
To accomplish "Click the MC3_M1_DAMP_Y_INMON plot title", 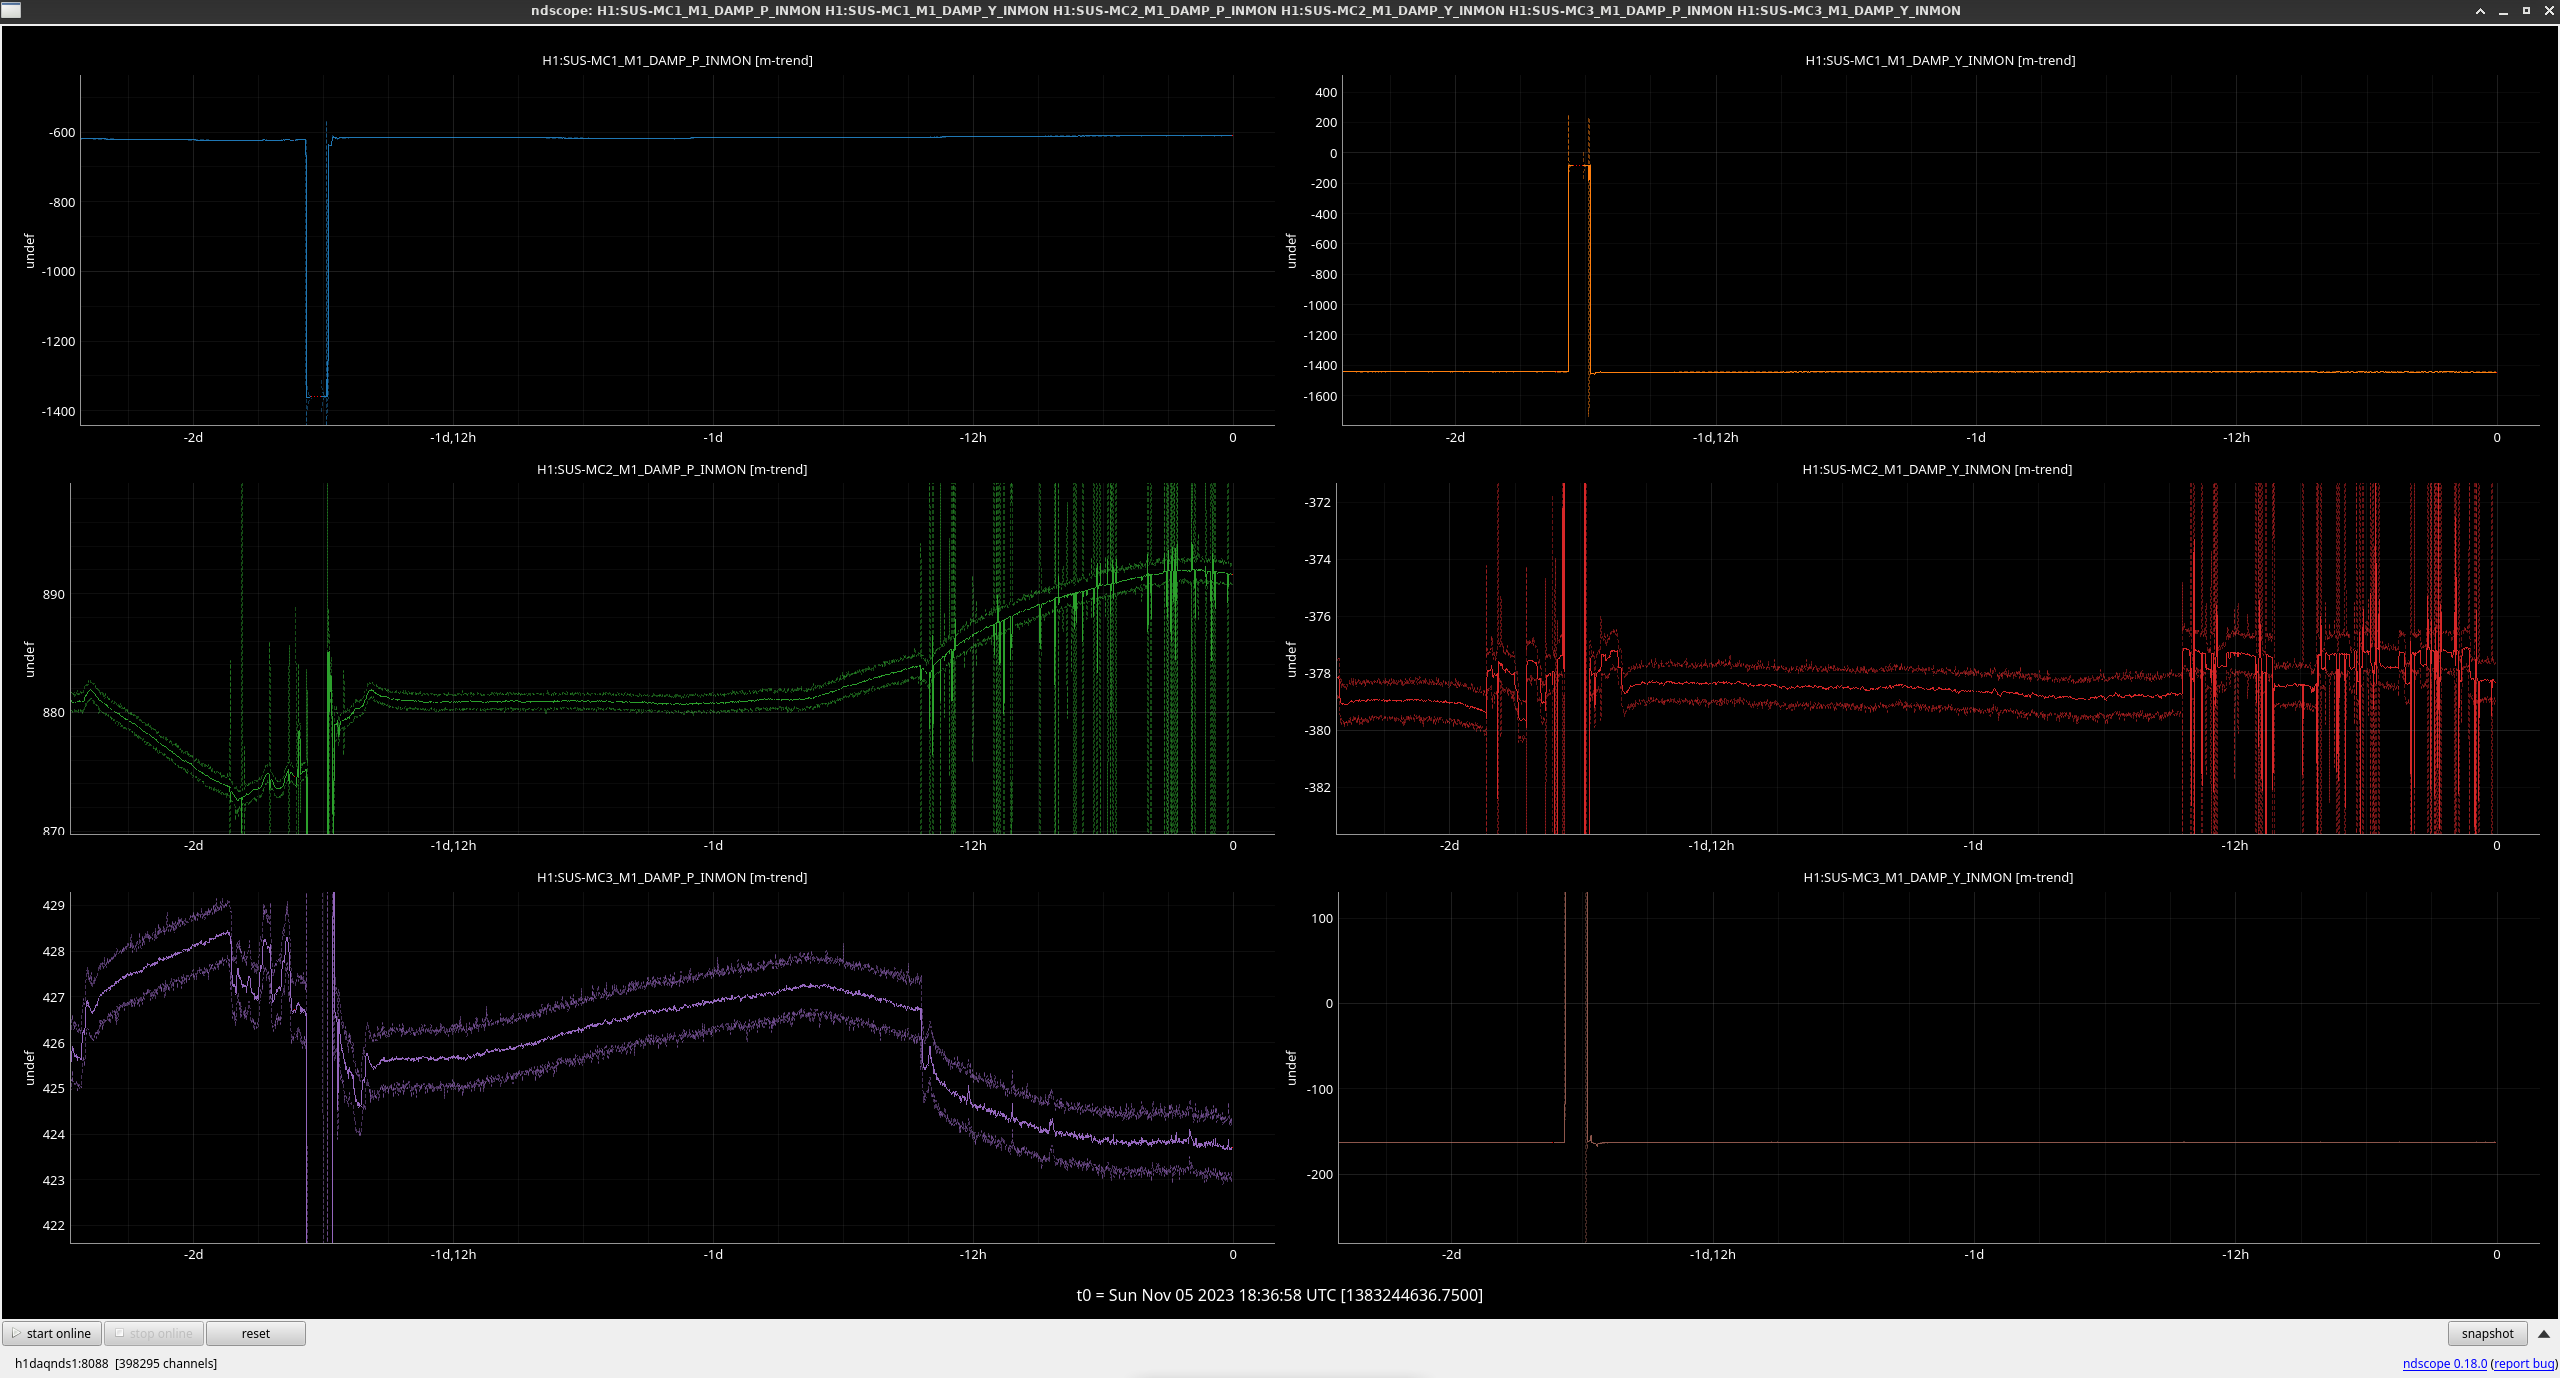I will 1937,877.
